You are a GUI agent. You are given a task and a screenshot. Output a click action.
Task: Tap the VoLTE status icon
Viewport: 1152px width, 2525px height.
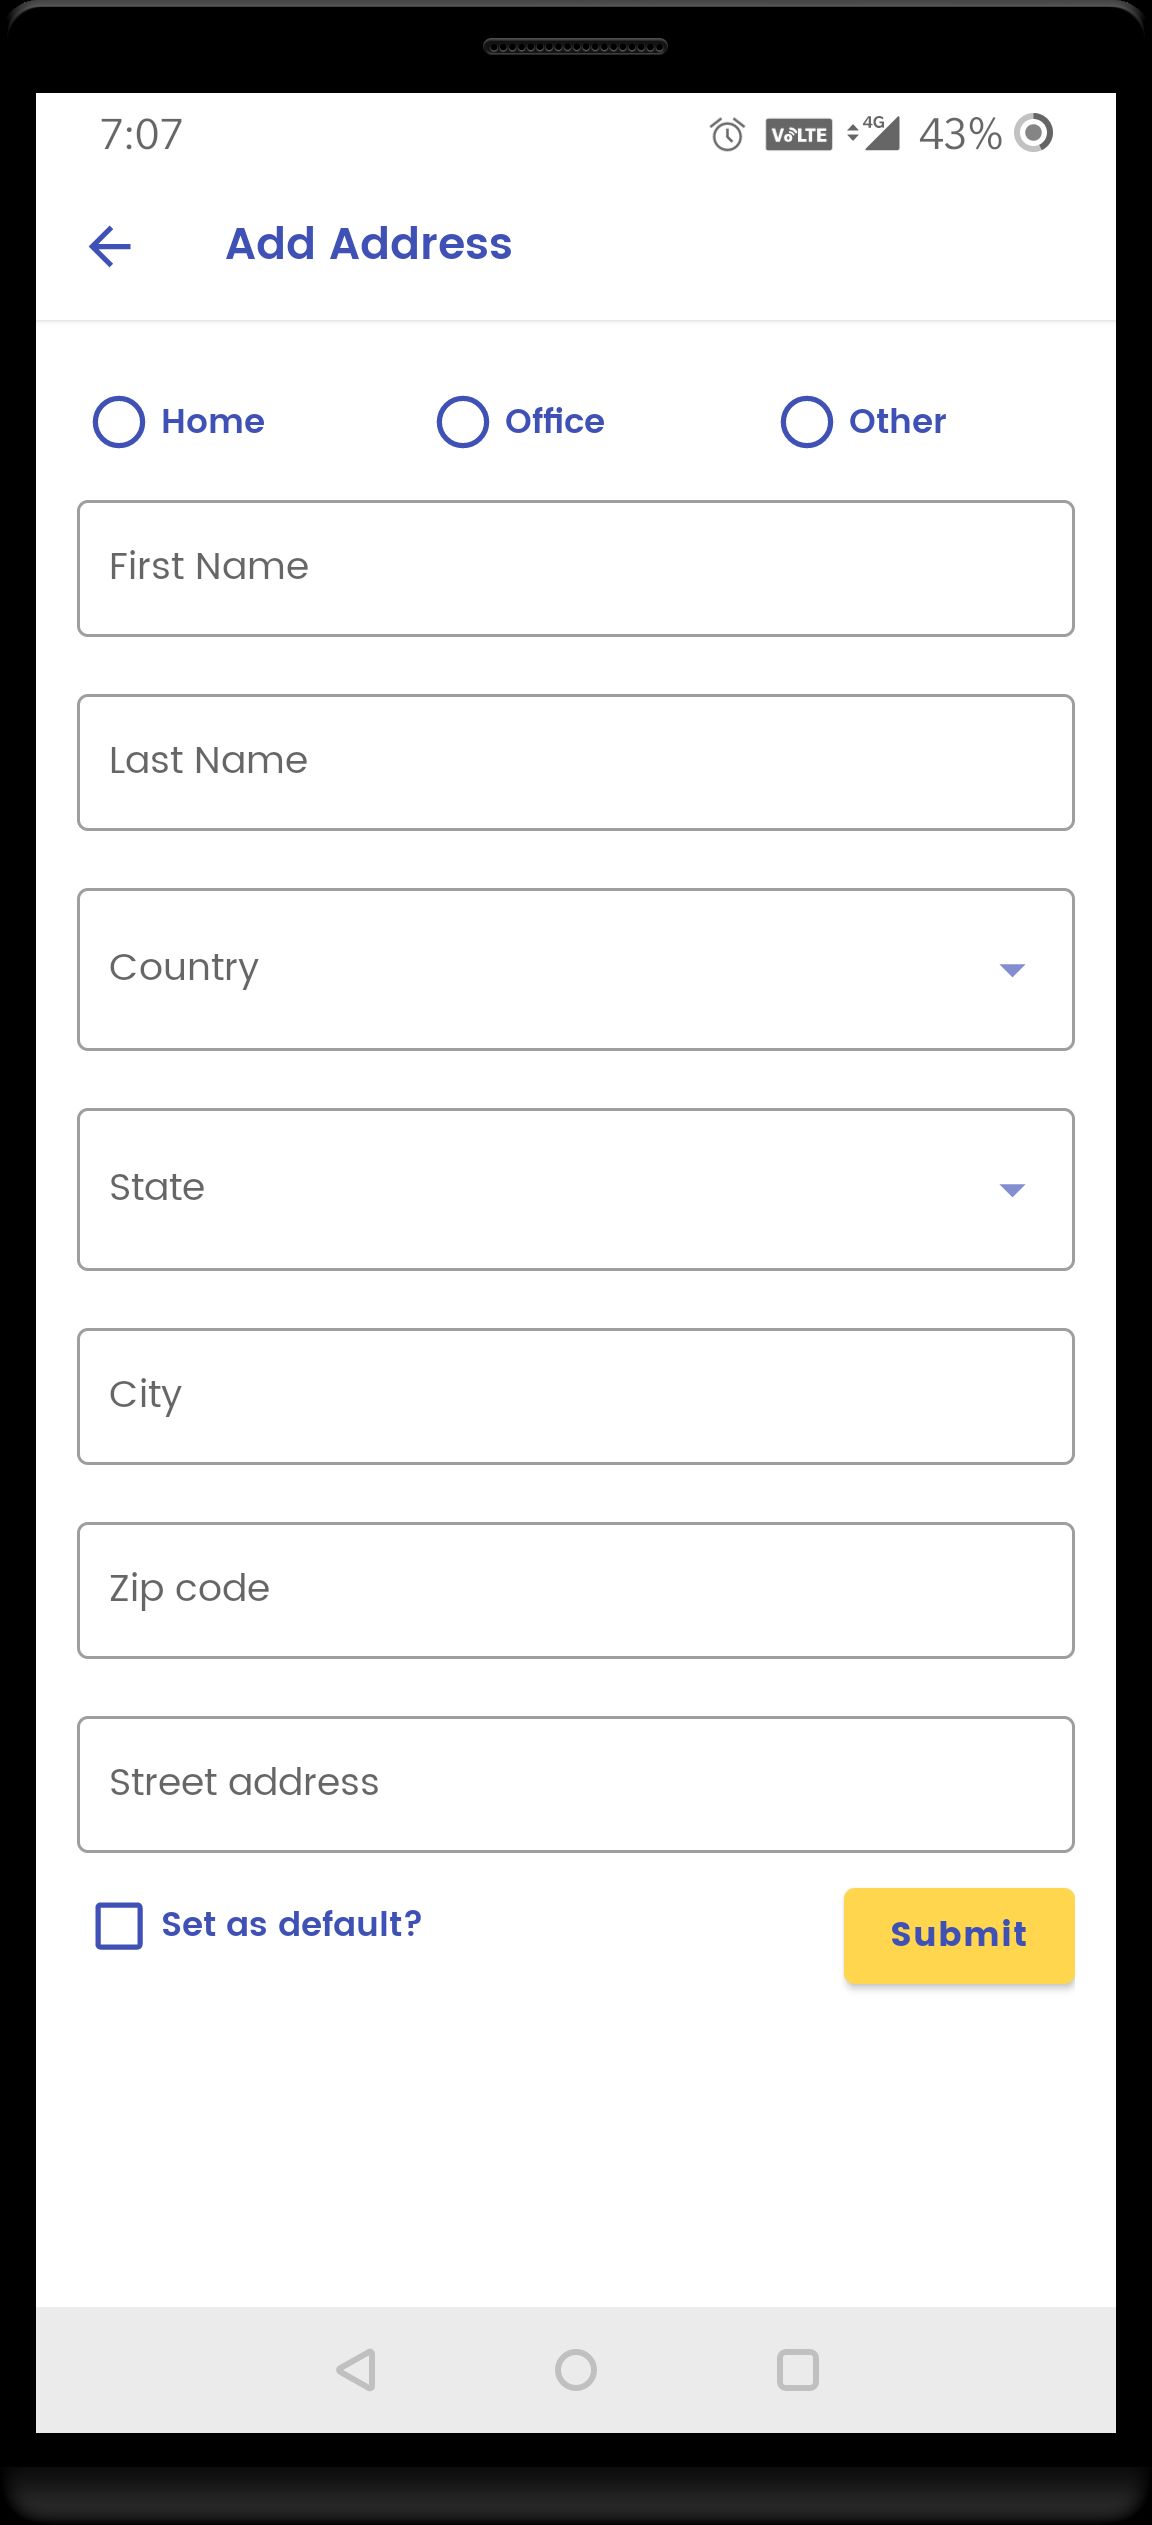(x=798, y=134)
